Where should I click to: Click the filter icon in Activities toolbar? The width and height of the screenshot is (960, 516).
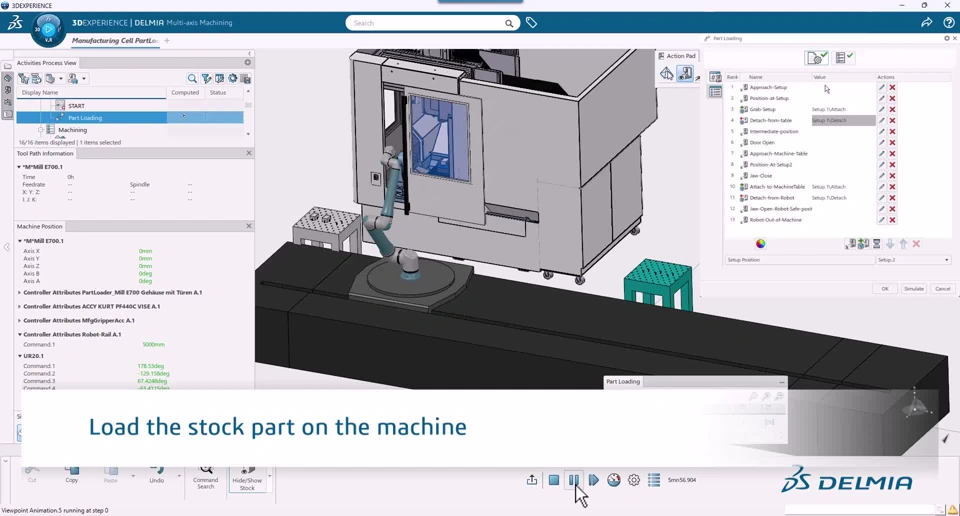click(x=206, y=78)
